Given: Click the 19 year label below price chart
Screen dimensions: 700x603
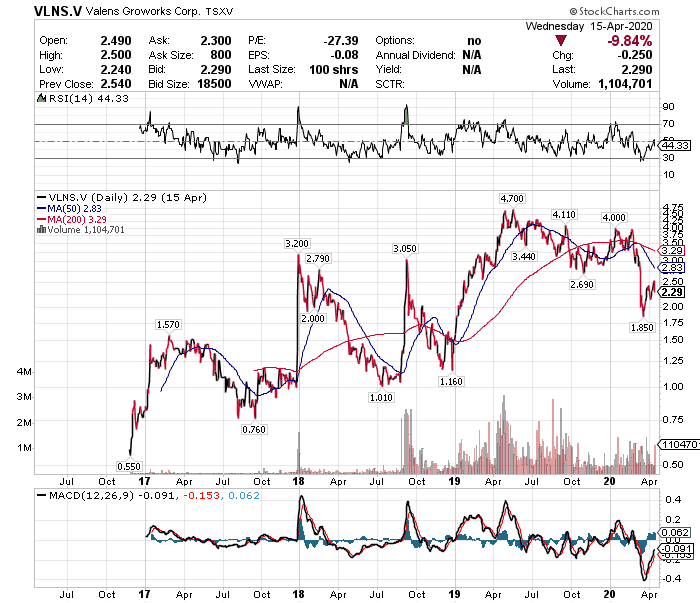Looking at the screenshot, I should [454, 482].
